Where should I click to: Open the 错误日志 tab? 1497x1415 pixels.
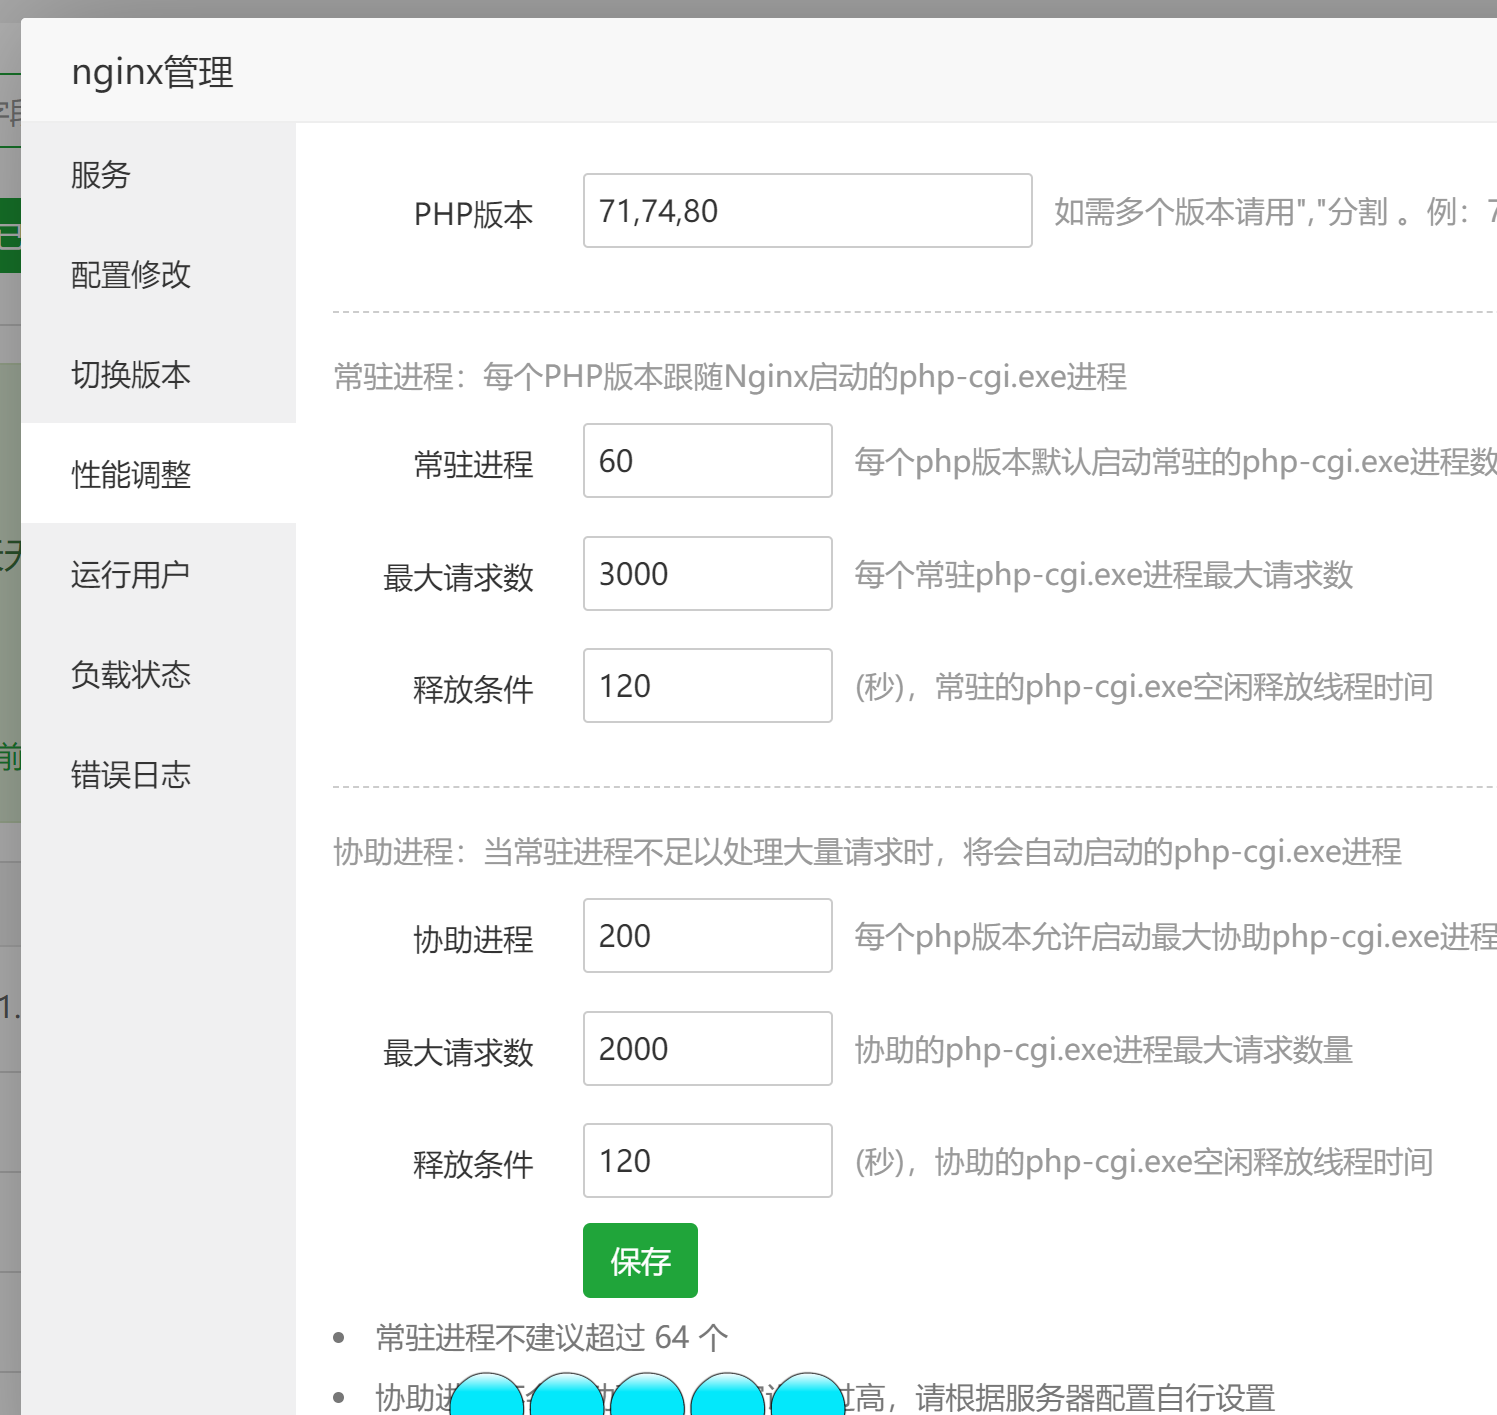click(x=158, y=774)
